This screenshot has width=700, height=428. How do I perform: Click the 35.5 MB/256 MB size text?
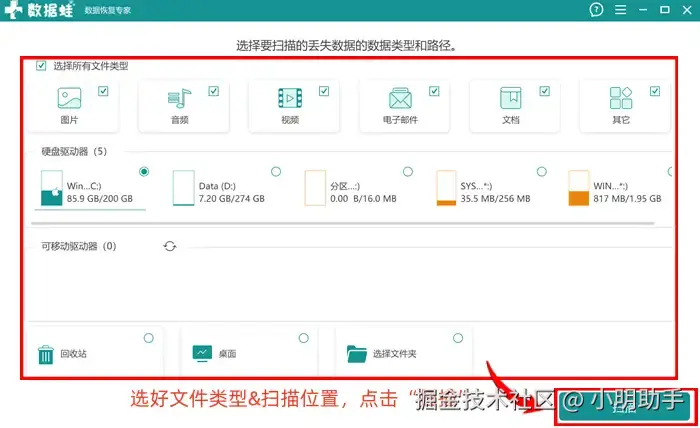coord(496,199)
